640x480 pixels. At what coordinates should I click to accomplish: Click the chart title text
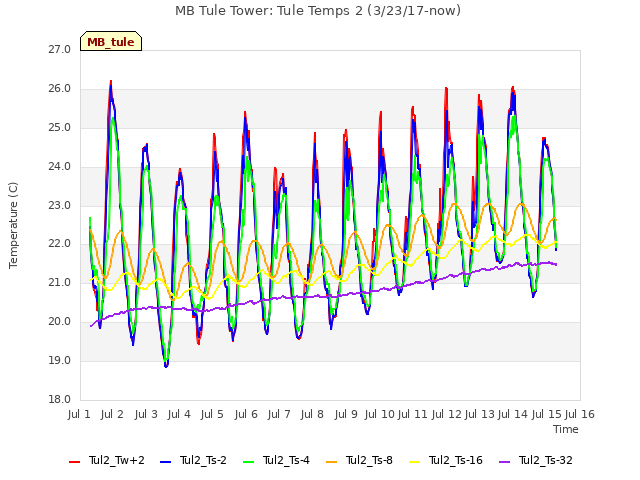(318, 11)
